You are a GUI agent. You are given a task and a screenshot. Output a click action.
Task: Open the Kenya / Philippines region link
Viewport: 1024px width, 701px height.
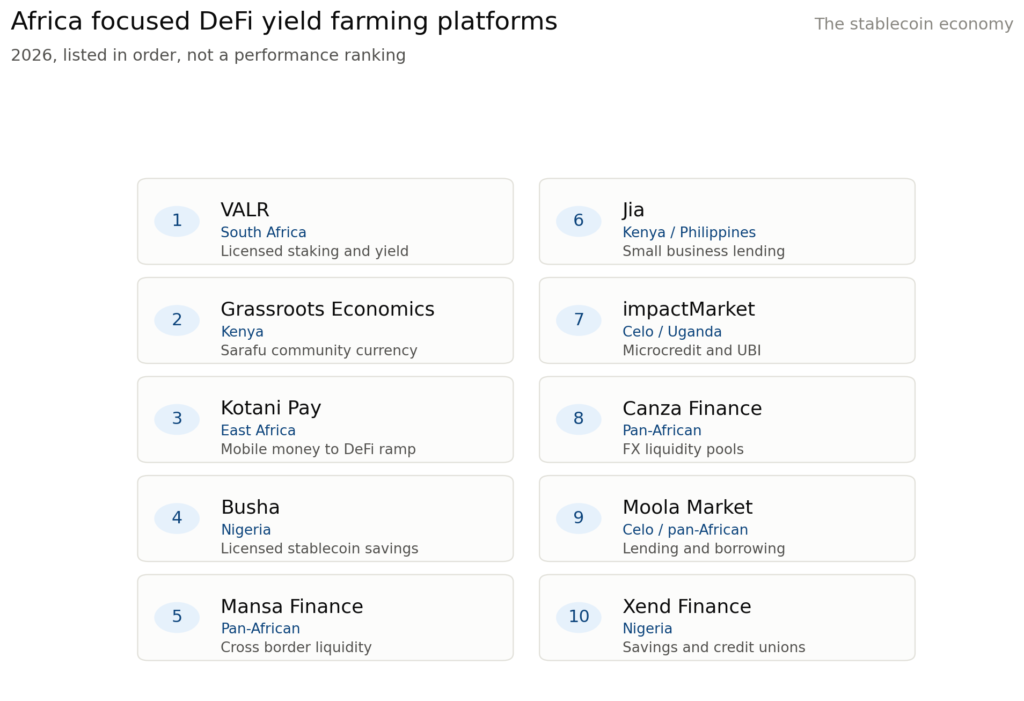pos(689,233)
